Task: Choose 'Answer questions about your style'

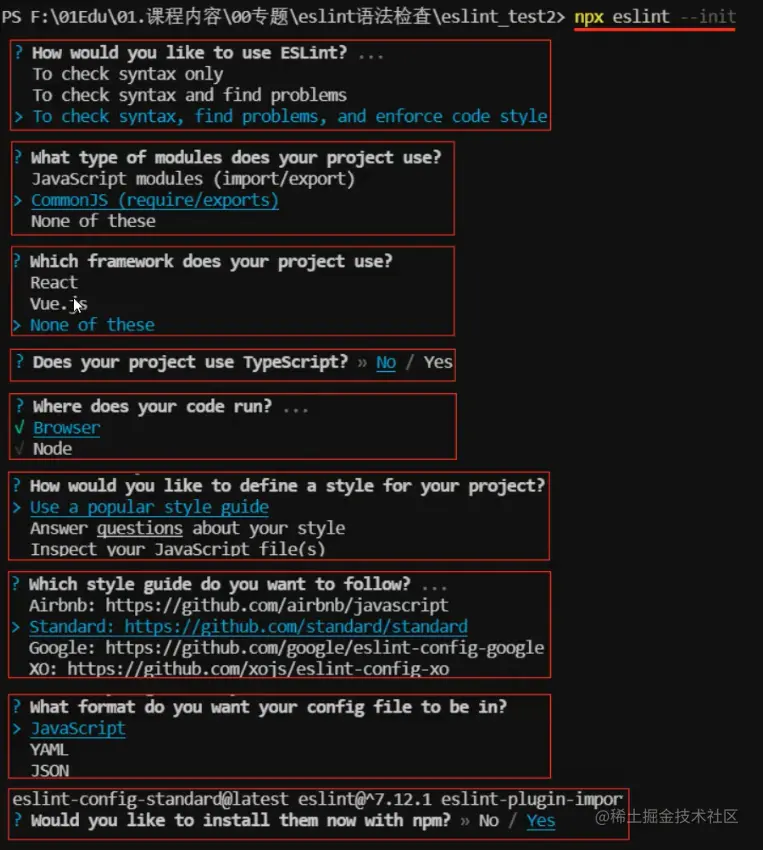Action: click(x=187, y=528)
